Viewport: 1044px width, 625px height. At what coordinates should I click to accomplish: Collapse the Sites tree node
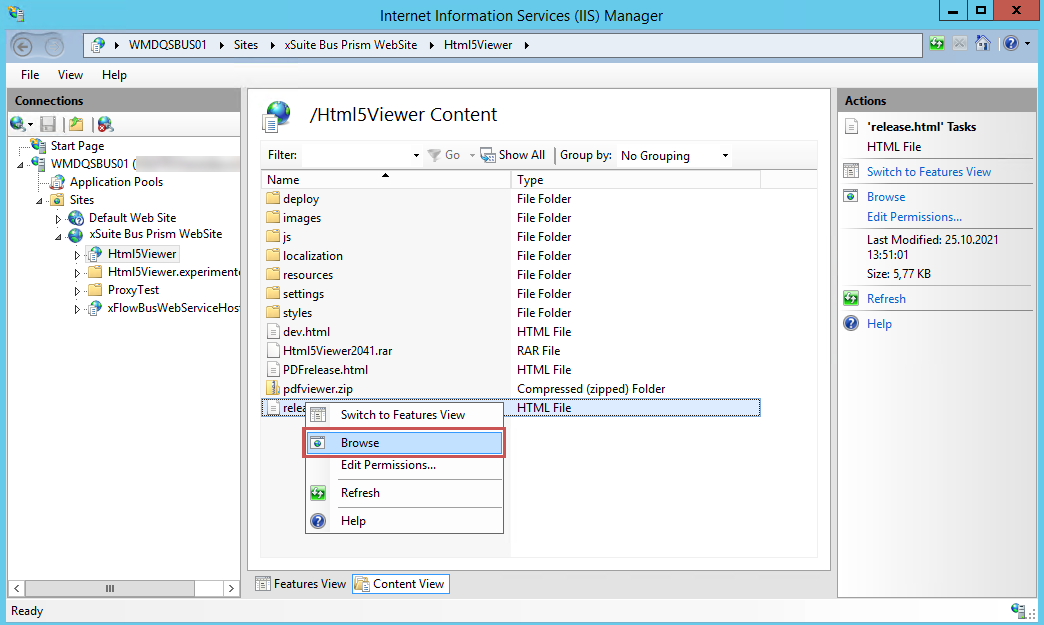[40, 201]
